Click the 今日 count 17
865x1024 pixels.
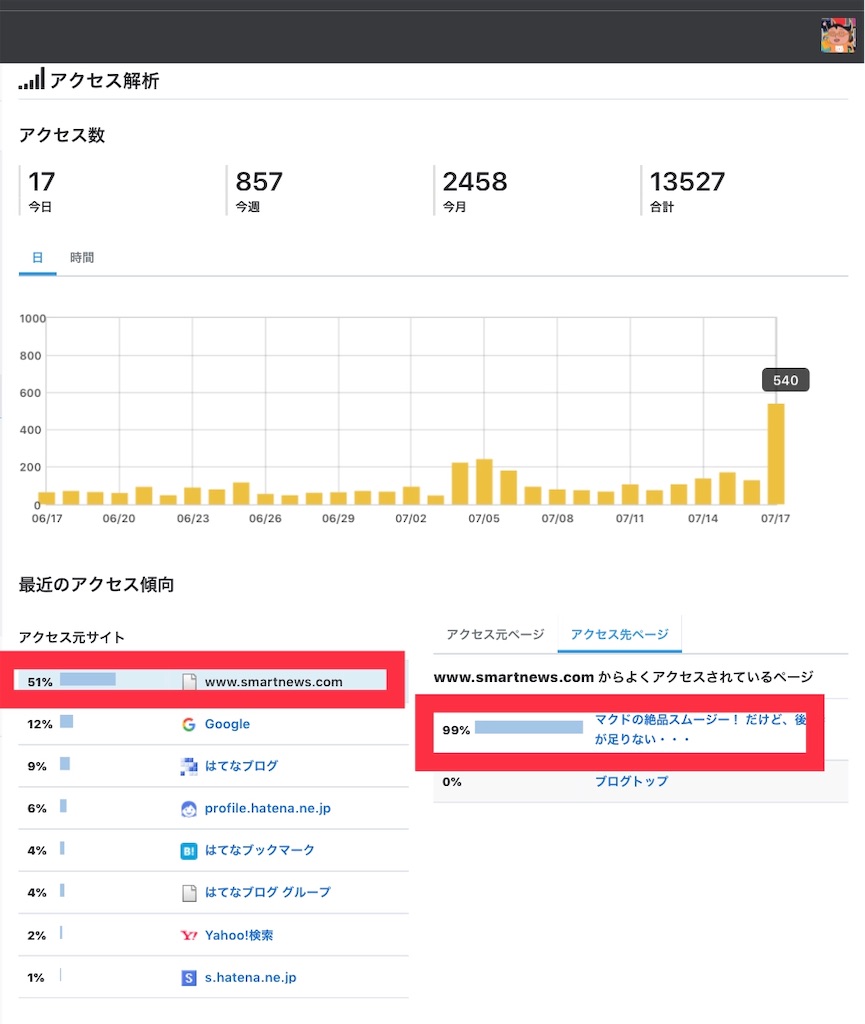pos(41,182)
